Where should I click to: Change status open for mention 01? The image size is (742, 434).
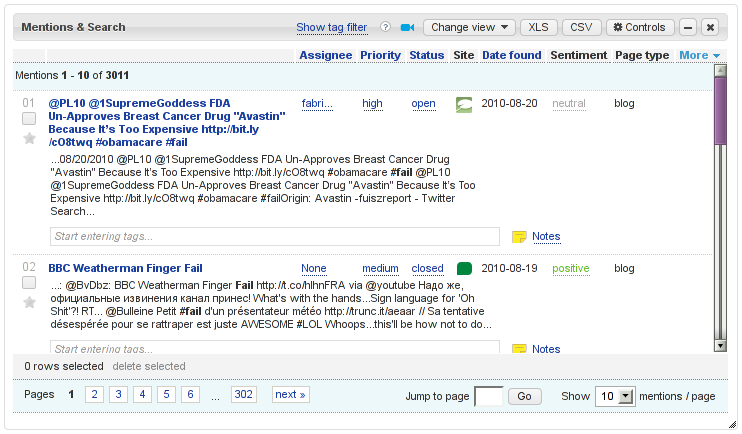[x=423, y=104]
